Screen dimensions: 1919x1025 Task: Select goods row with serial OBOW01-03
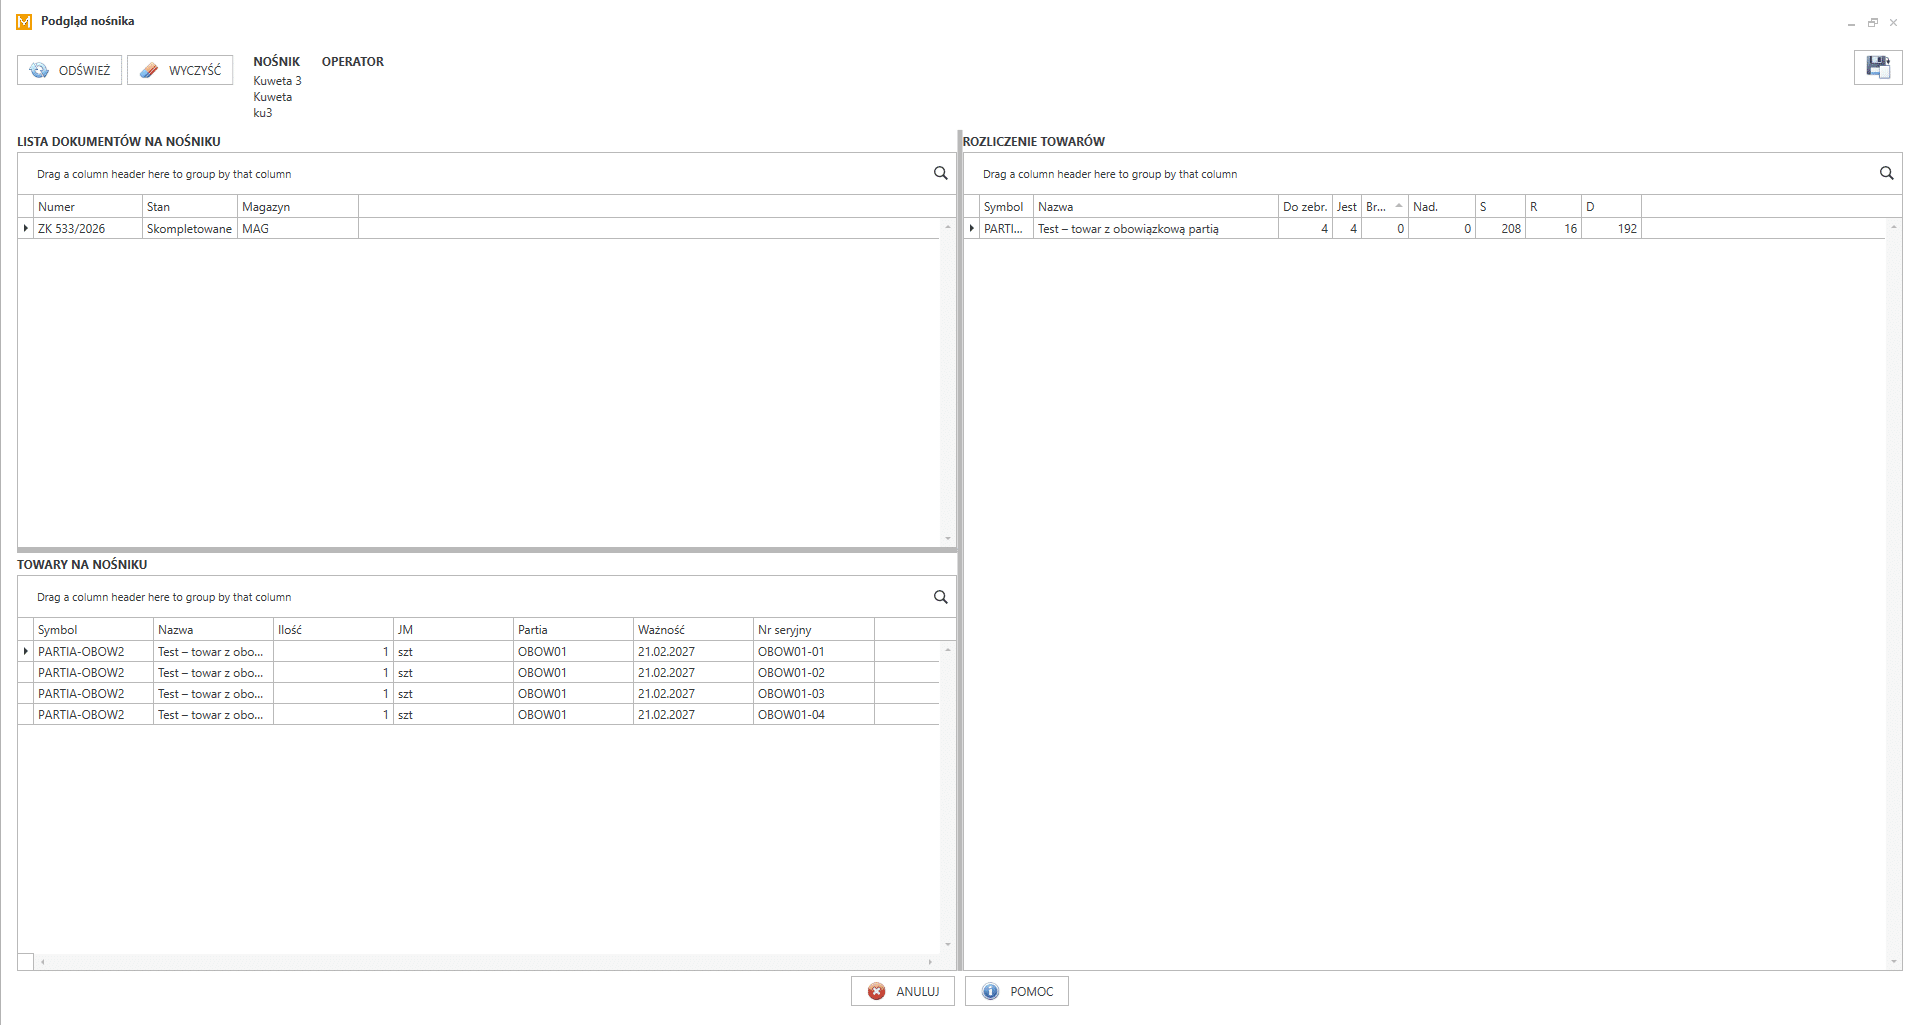click(480, 693)
